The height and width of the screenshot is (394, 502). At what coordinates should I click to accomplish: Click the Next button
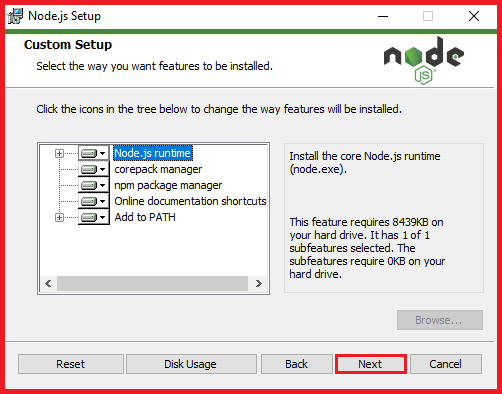tap(371, 364)
